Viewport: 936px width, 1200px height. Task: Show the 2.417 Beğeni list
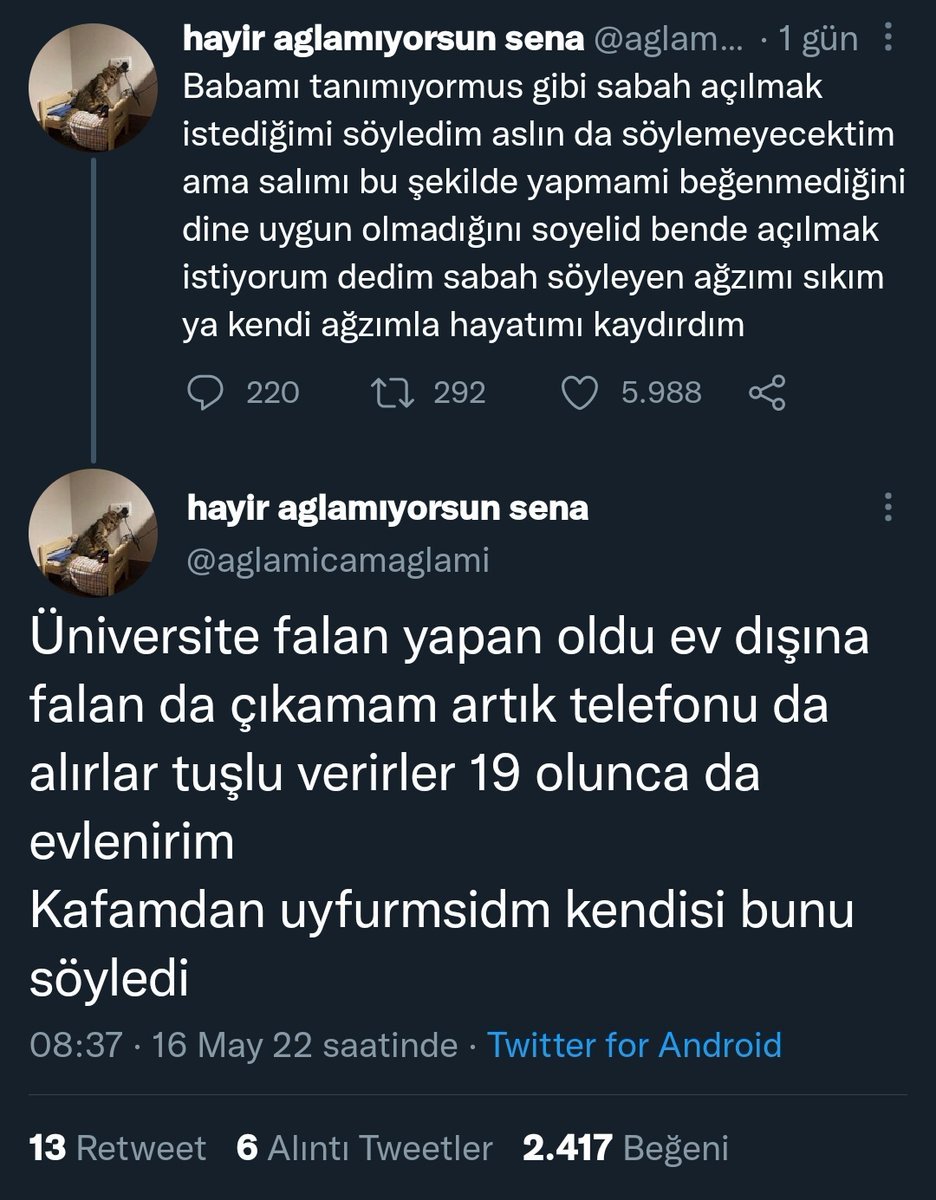point(625,1148)
